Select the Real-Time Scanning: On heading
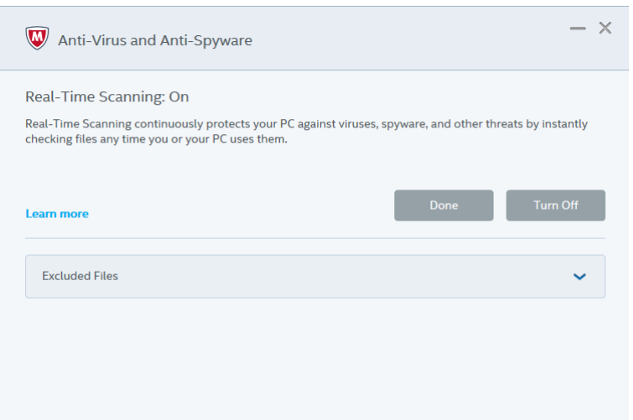 tap(107, 97)
